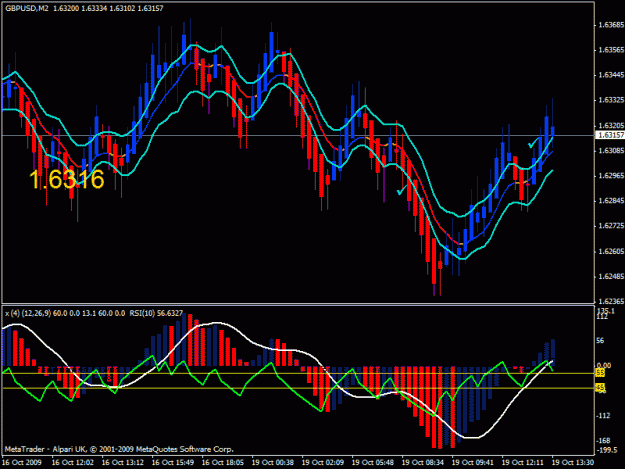
Task: Click the indicator scale value -112
Action: [603, 416]
